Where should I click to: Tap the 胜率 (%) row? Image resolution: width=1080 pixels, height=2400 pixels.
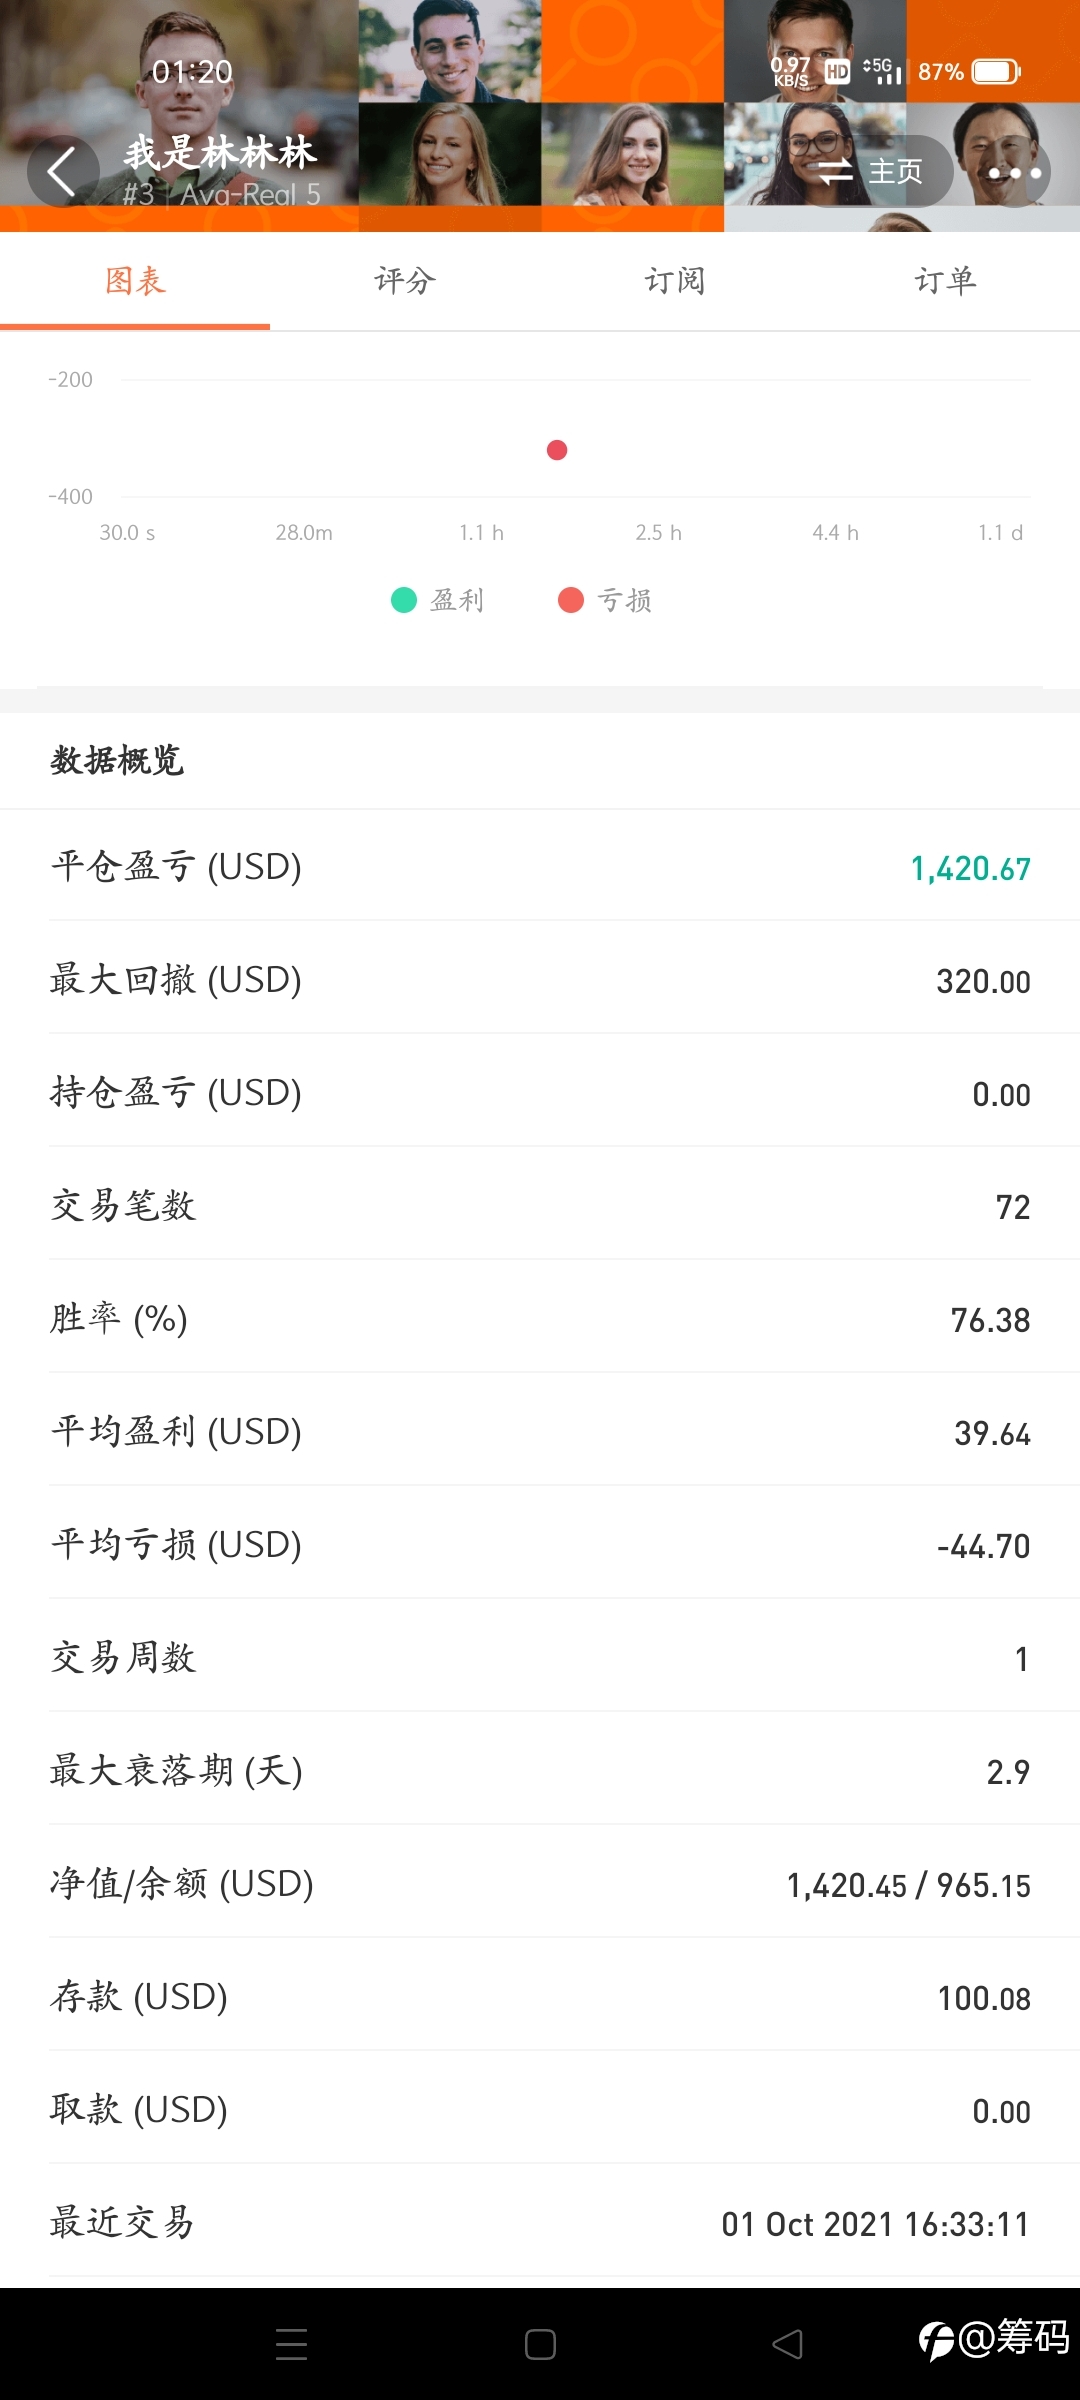pyautogui.click(x=540, y=1318)
